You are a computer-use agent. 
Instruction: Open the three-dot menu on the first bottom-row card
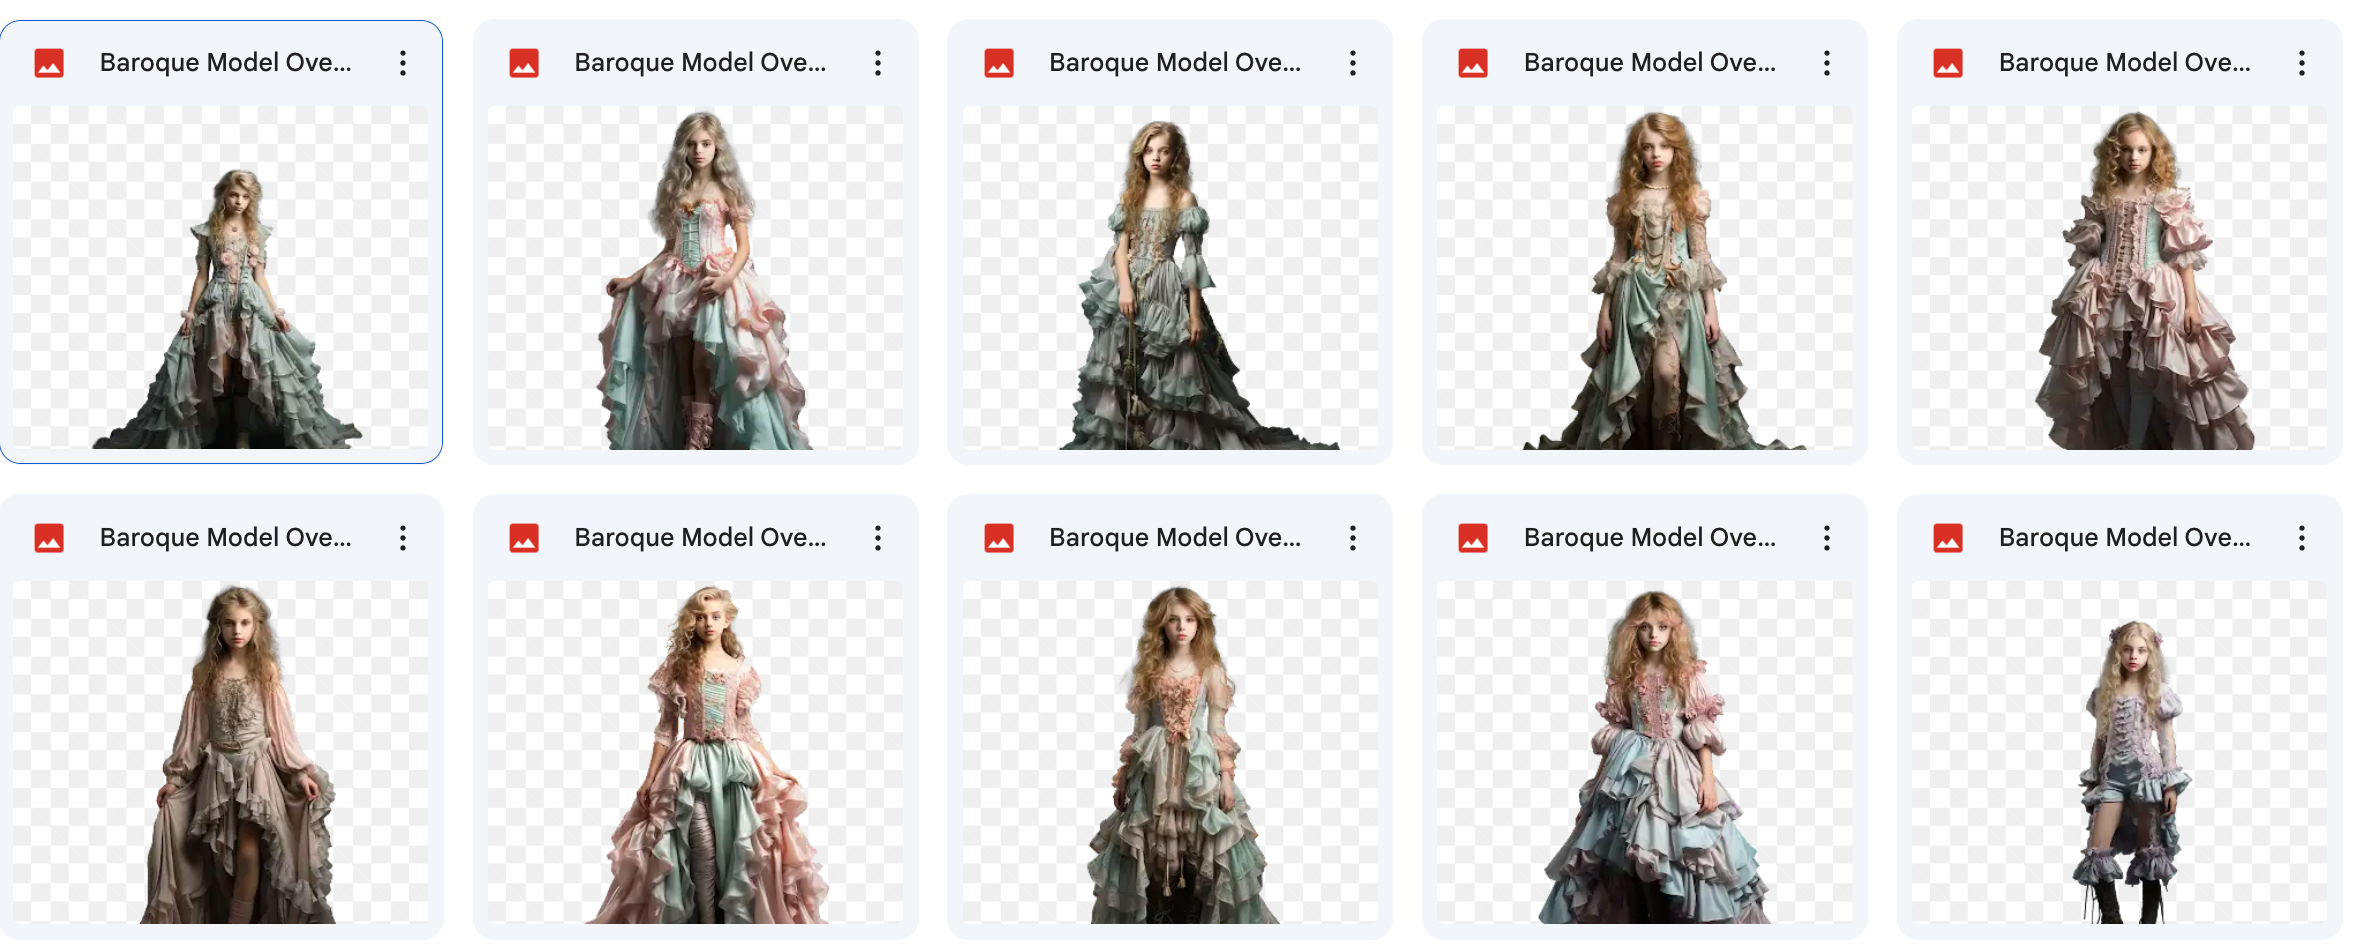point(403,538)
